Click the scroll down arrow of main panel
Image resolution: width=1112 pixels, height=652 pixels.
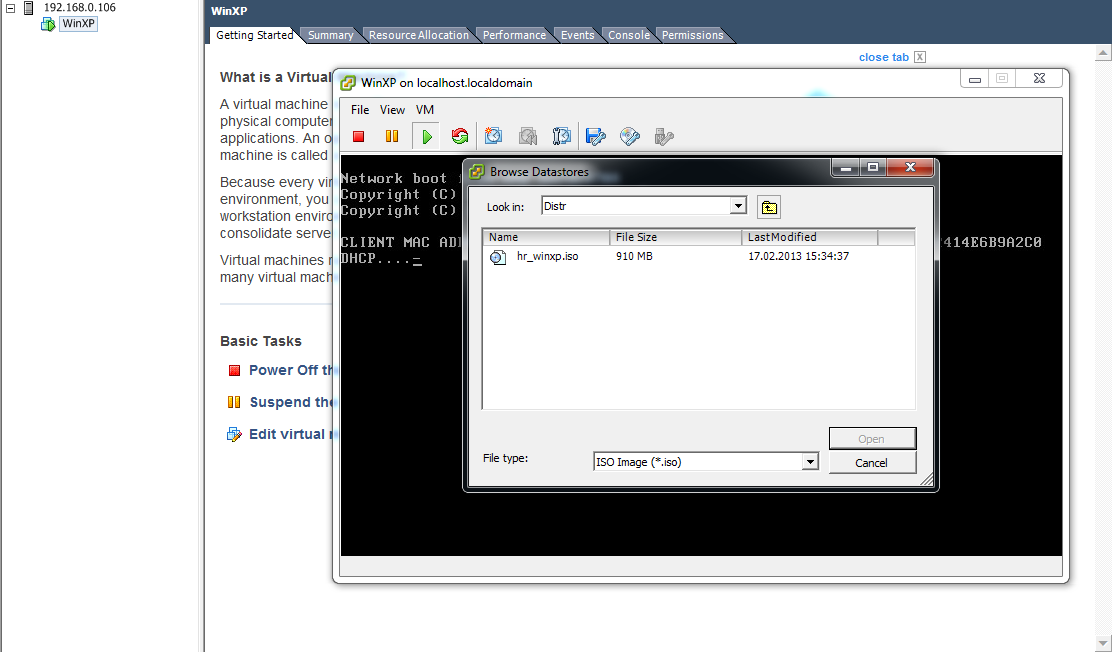pos(1103,644)
